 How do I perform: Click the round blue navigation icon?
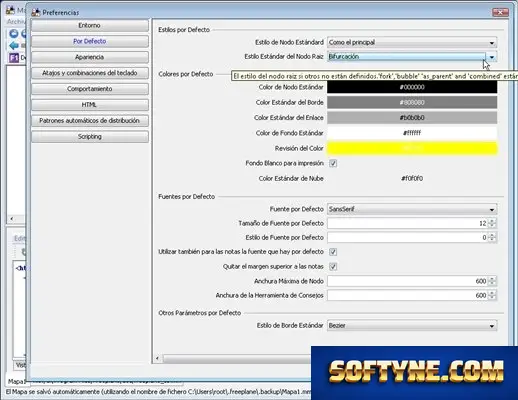coord(14,33)
